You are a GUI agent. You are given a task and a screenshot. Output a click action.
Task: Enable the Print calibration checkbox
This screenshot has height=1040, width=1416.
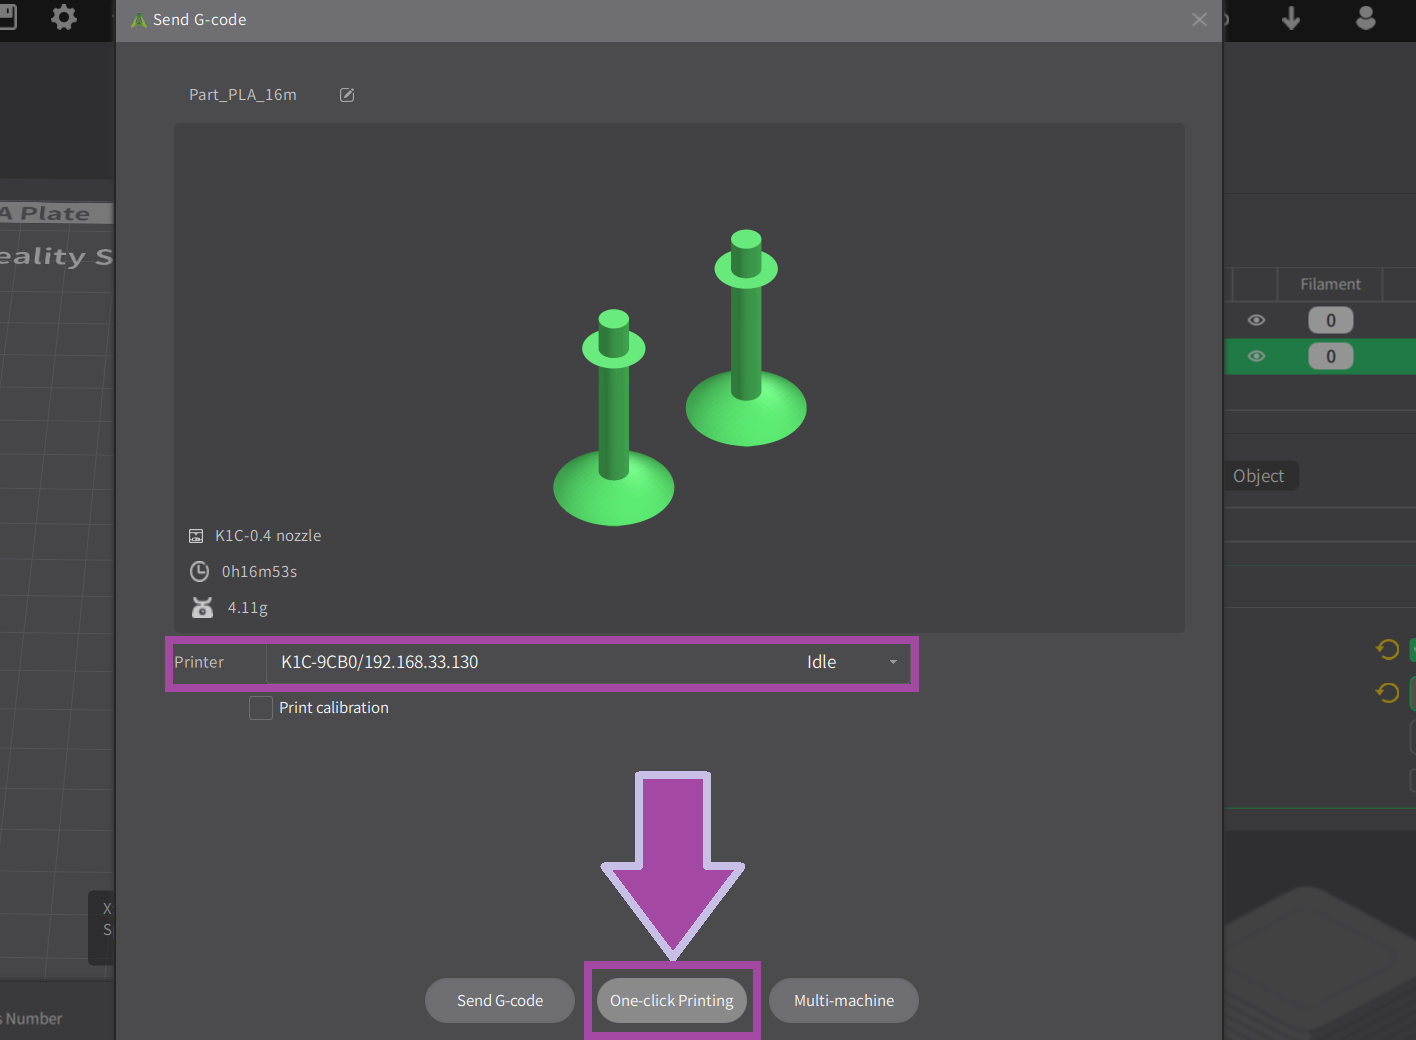(261, 708)
